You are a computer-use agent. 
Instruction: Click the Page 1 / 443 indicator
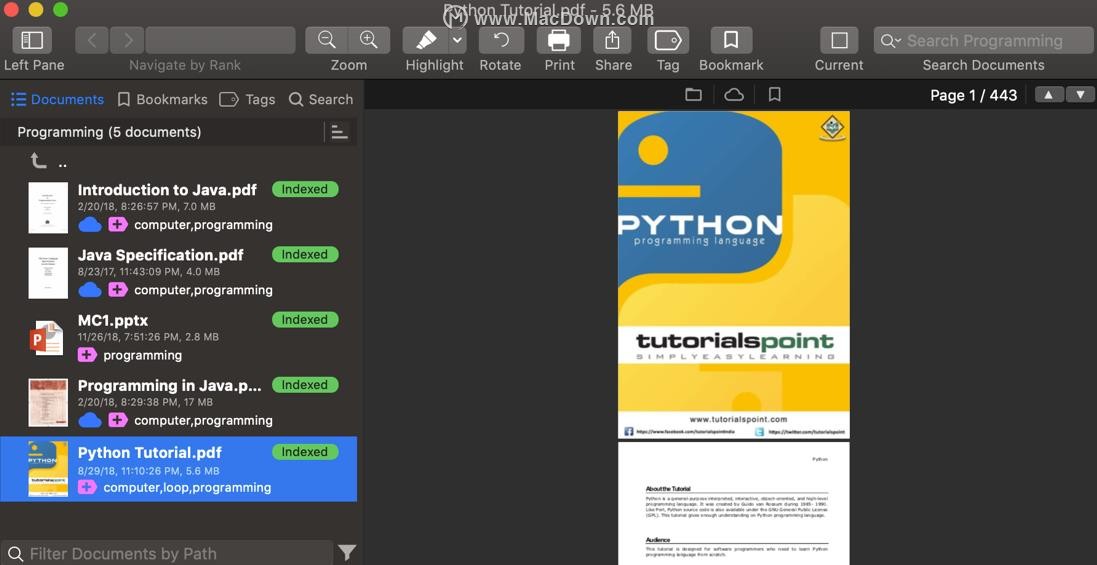(x=973, y=95)
